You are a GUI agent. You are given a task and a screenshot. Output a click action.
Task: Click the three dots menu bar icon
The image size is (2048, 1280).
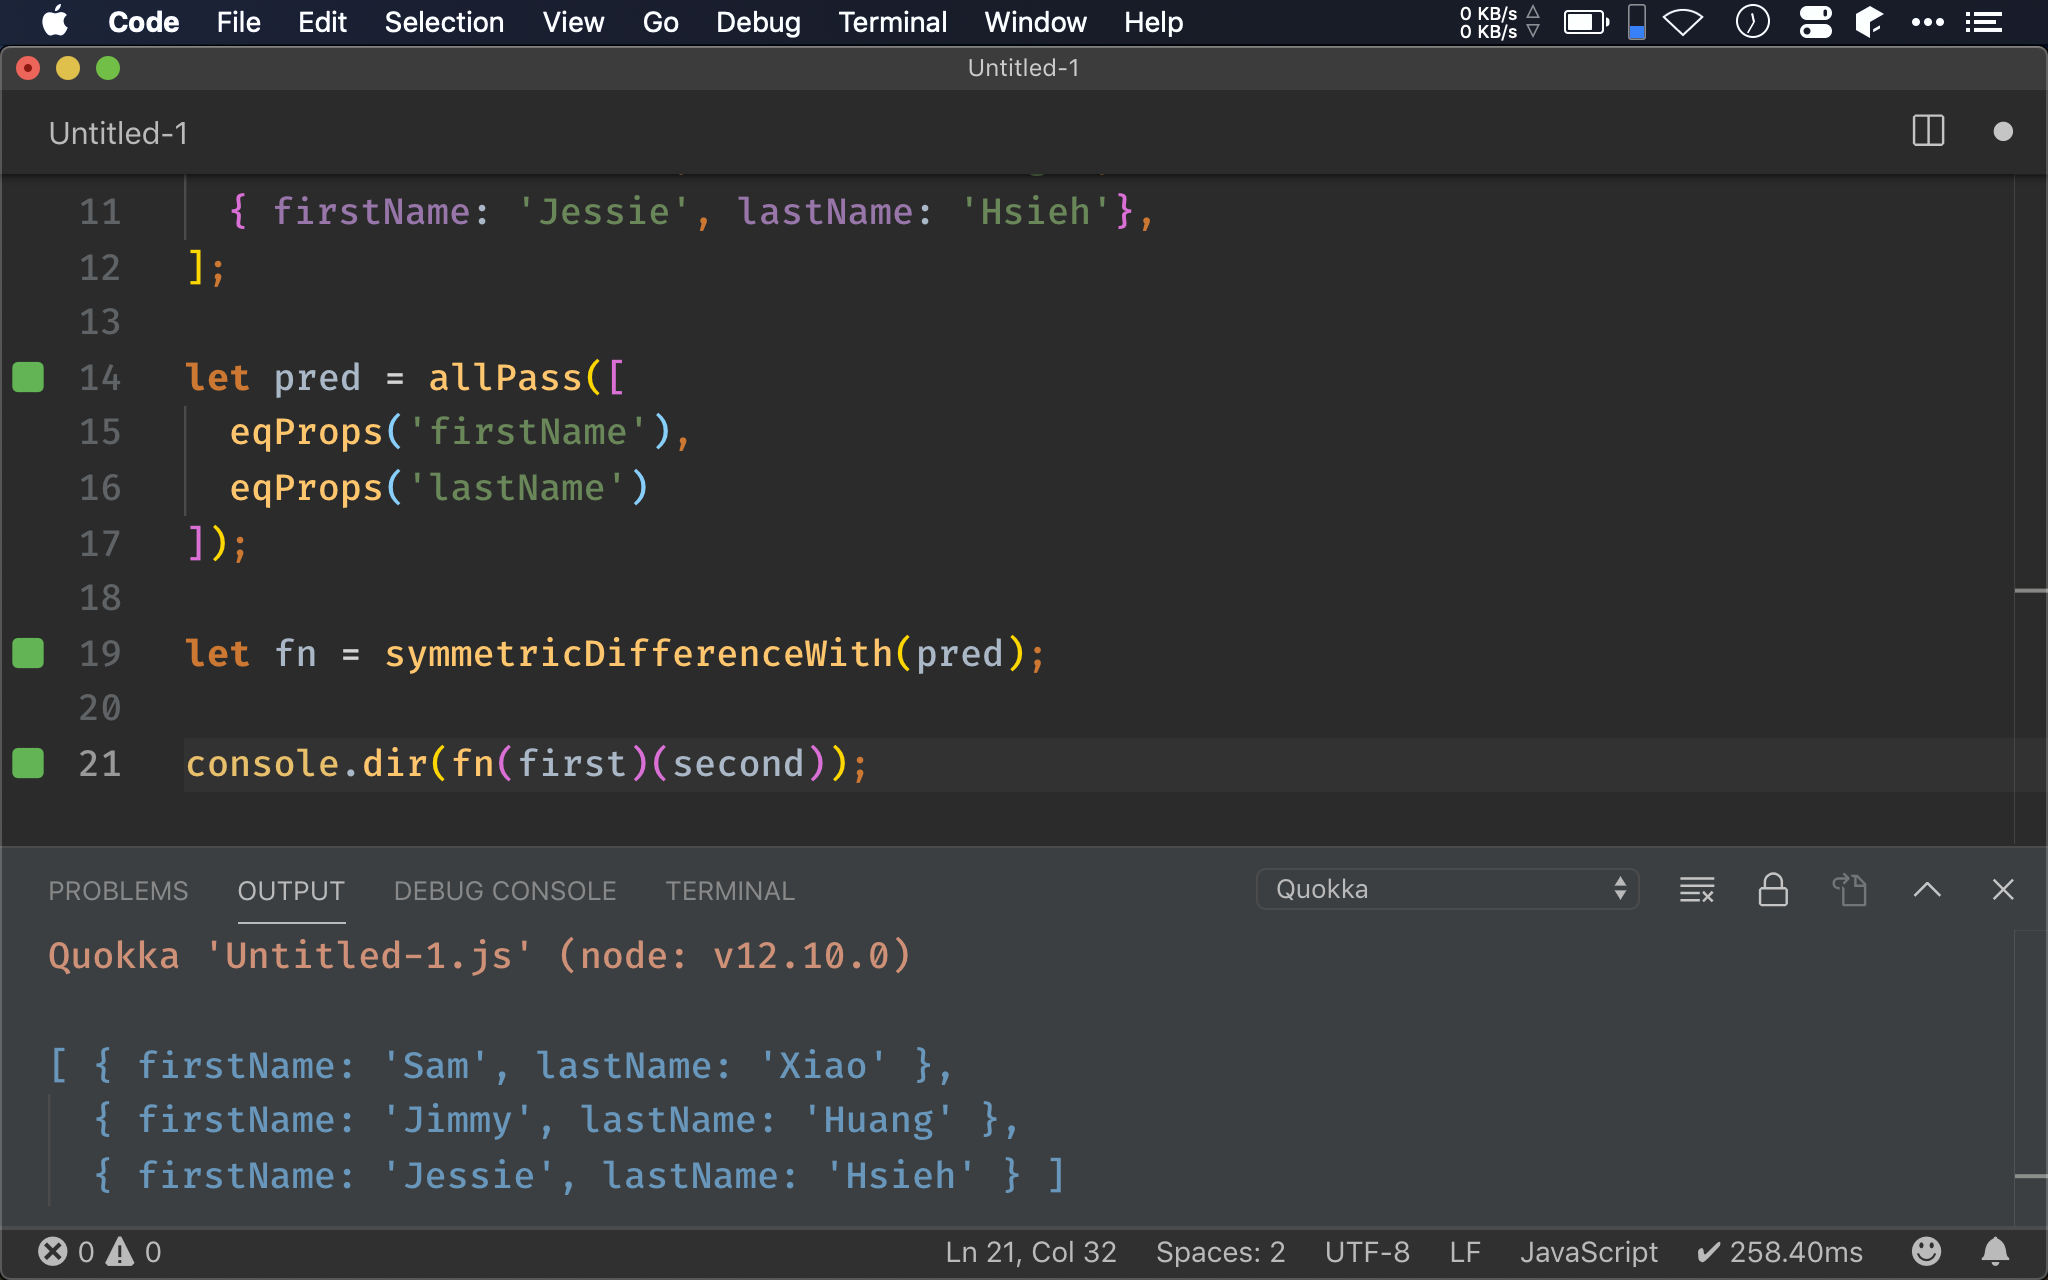1927,22
